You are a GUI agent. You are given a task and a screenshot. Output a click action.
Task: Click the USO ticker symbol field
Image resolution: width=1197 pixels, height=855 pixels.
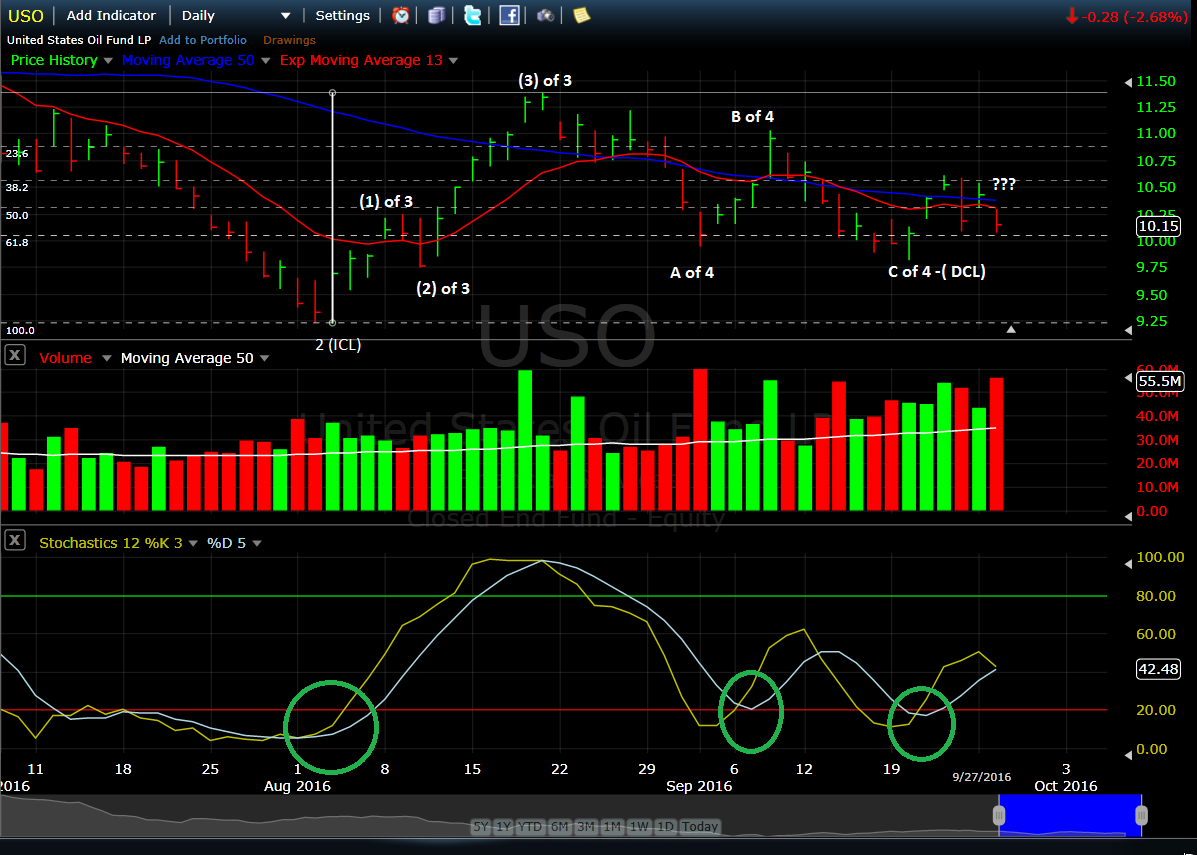[x=26, y=15]
